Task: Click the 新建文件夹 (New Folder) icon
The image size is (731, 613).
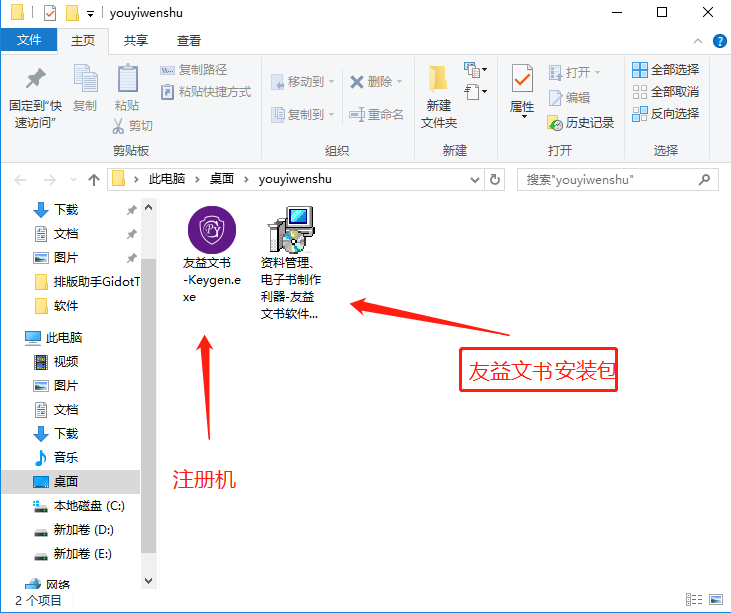Action: pos(438,80)
